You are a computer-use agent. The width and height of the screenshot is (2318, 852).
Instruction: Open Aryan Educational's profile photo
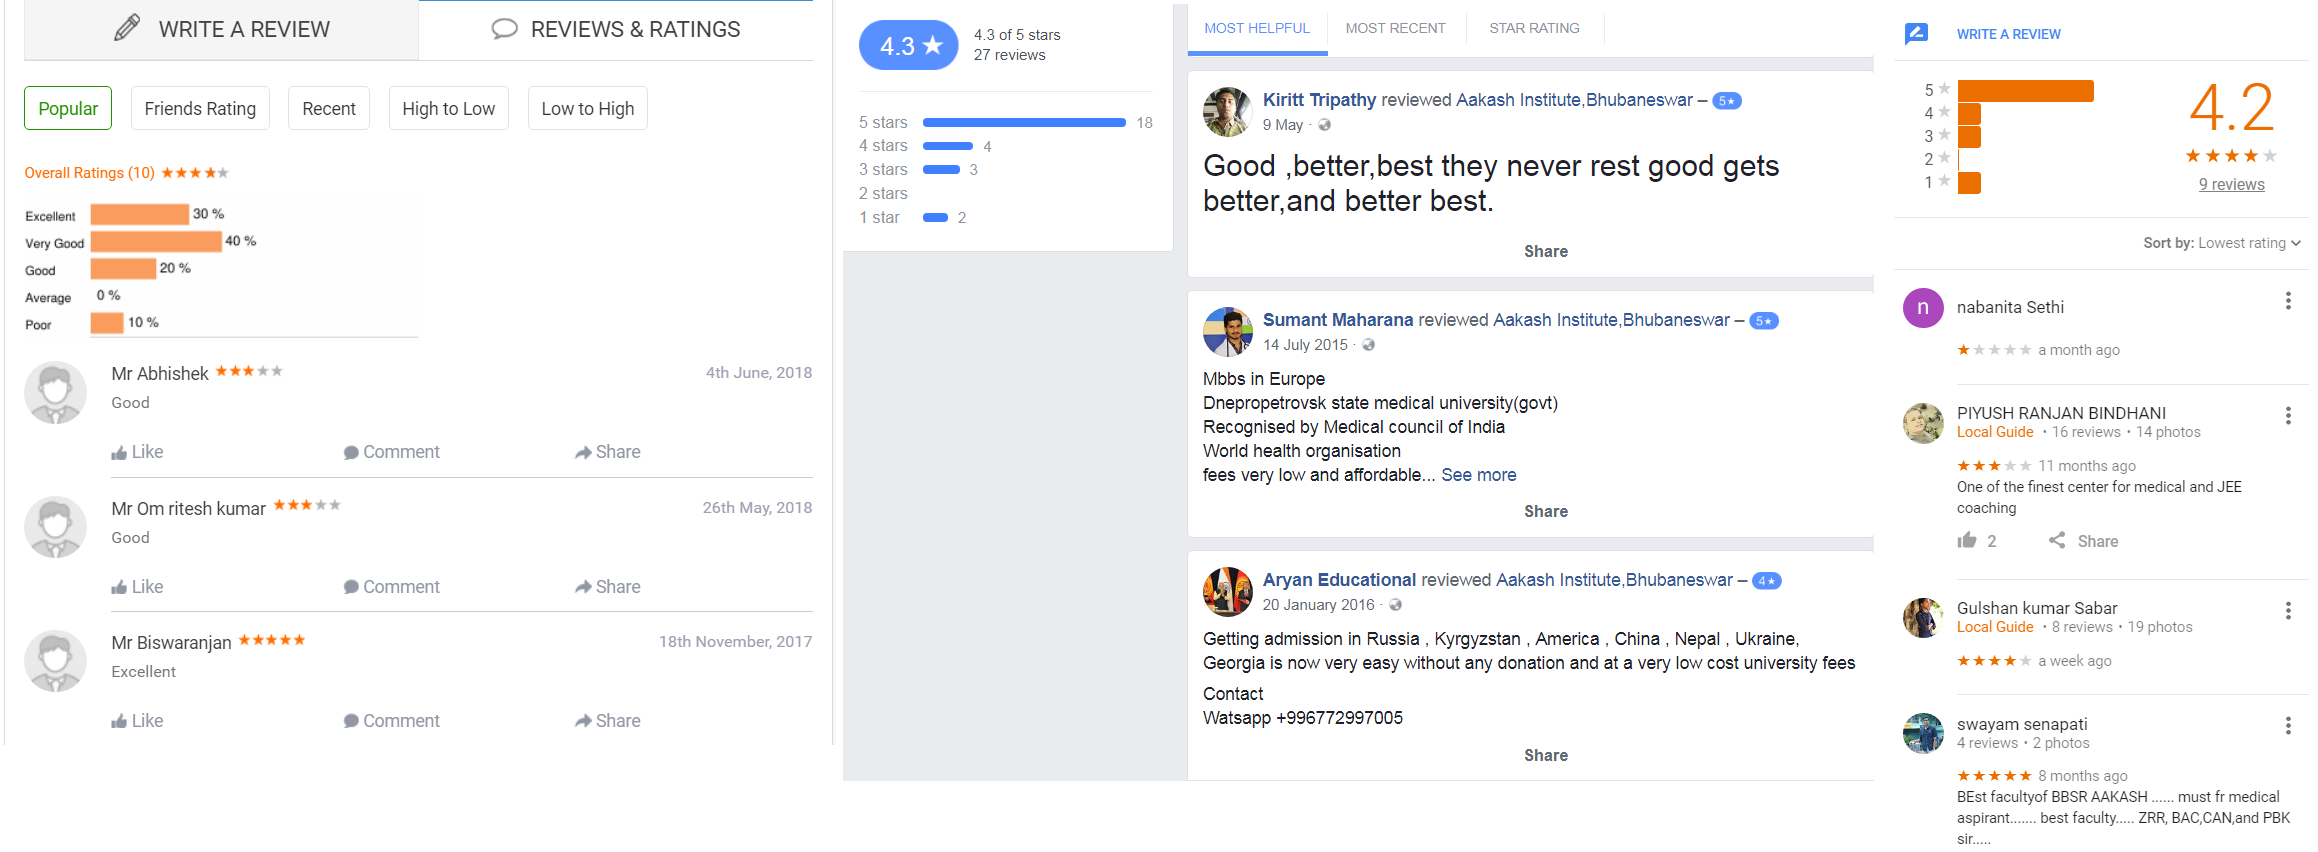tap(1228, 592)
